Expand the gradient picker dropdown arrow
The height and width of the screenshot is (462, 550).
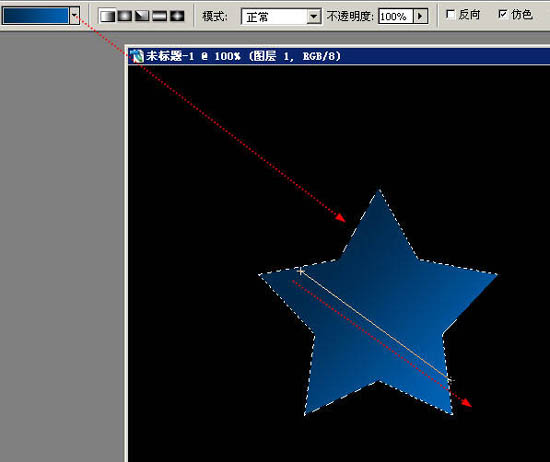click(x=74, y=15)
